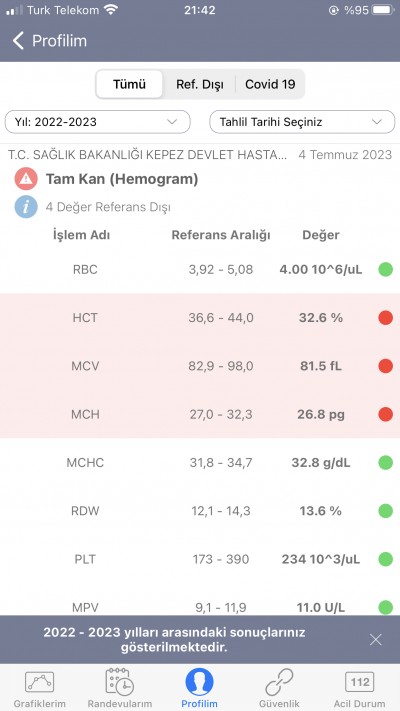The width and height of the screenshot is (400, 711).
Task: Switch to Ref. Dışı filter
Action: (x=200, y=84)
